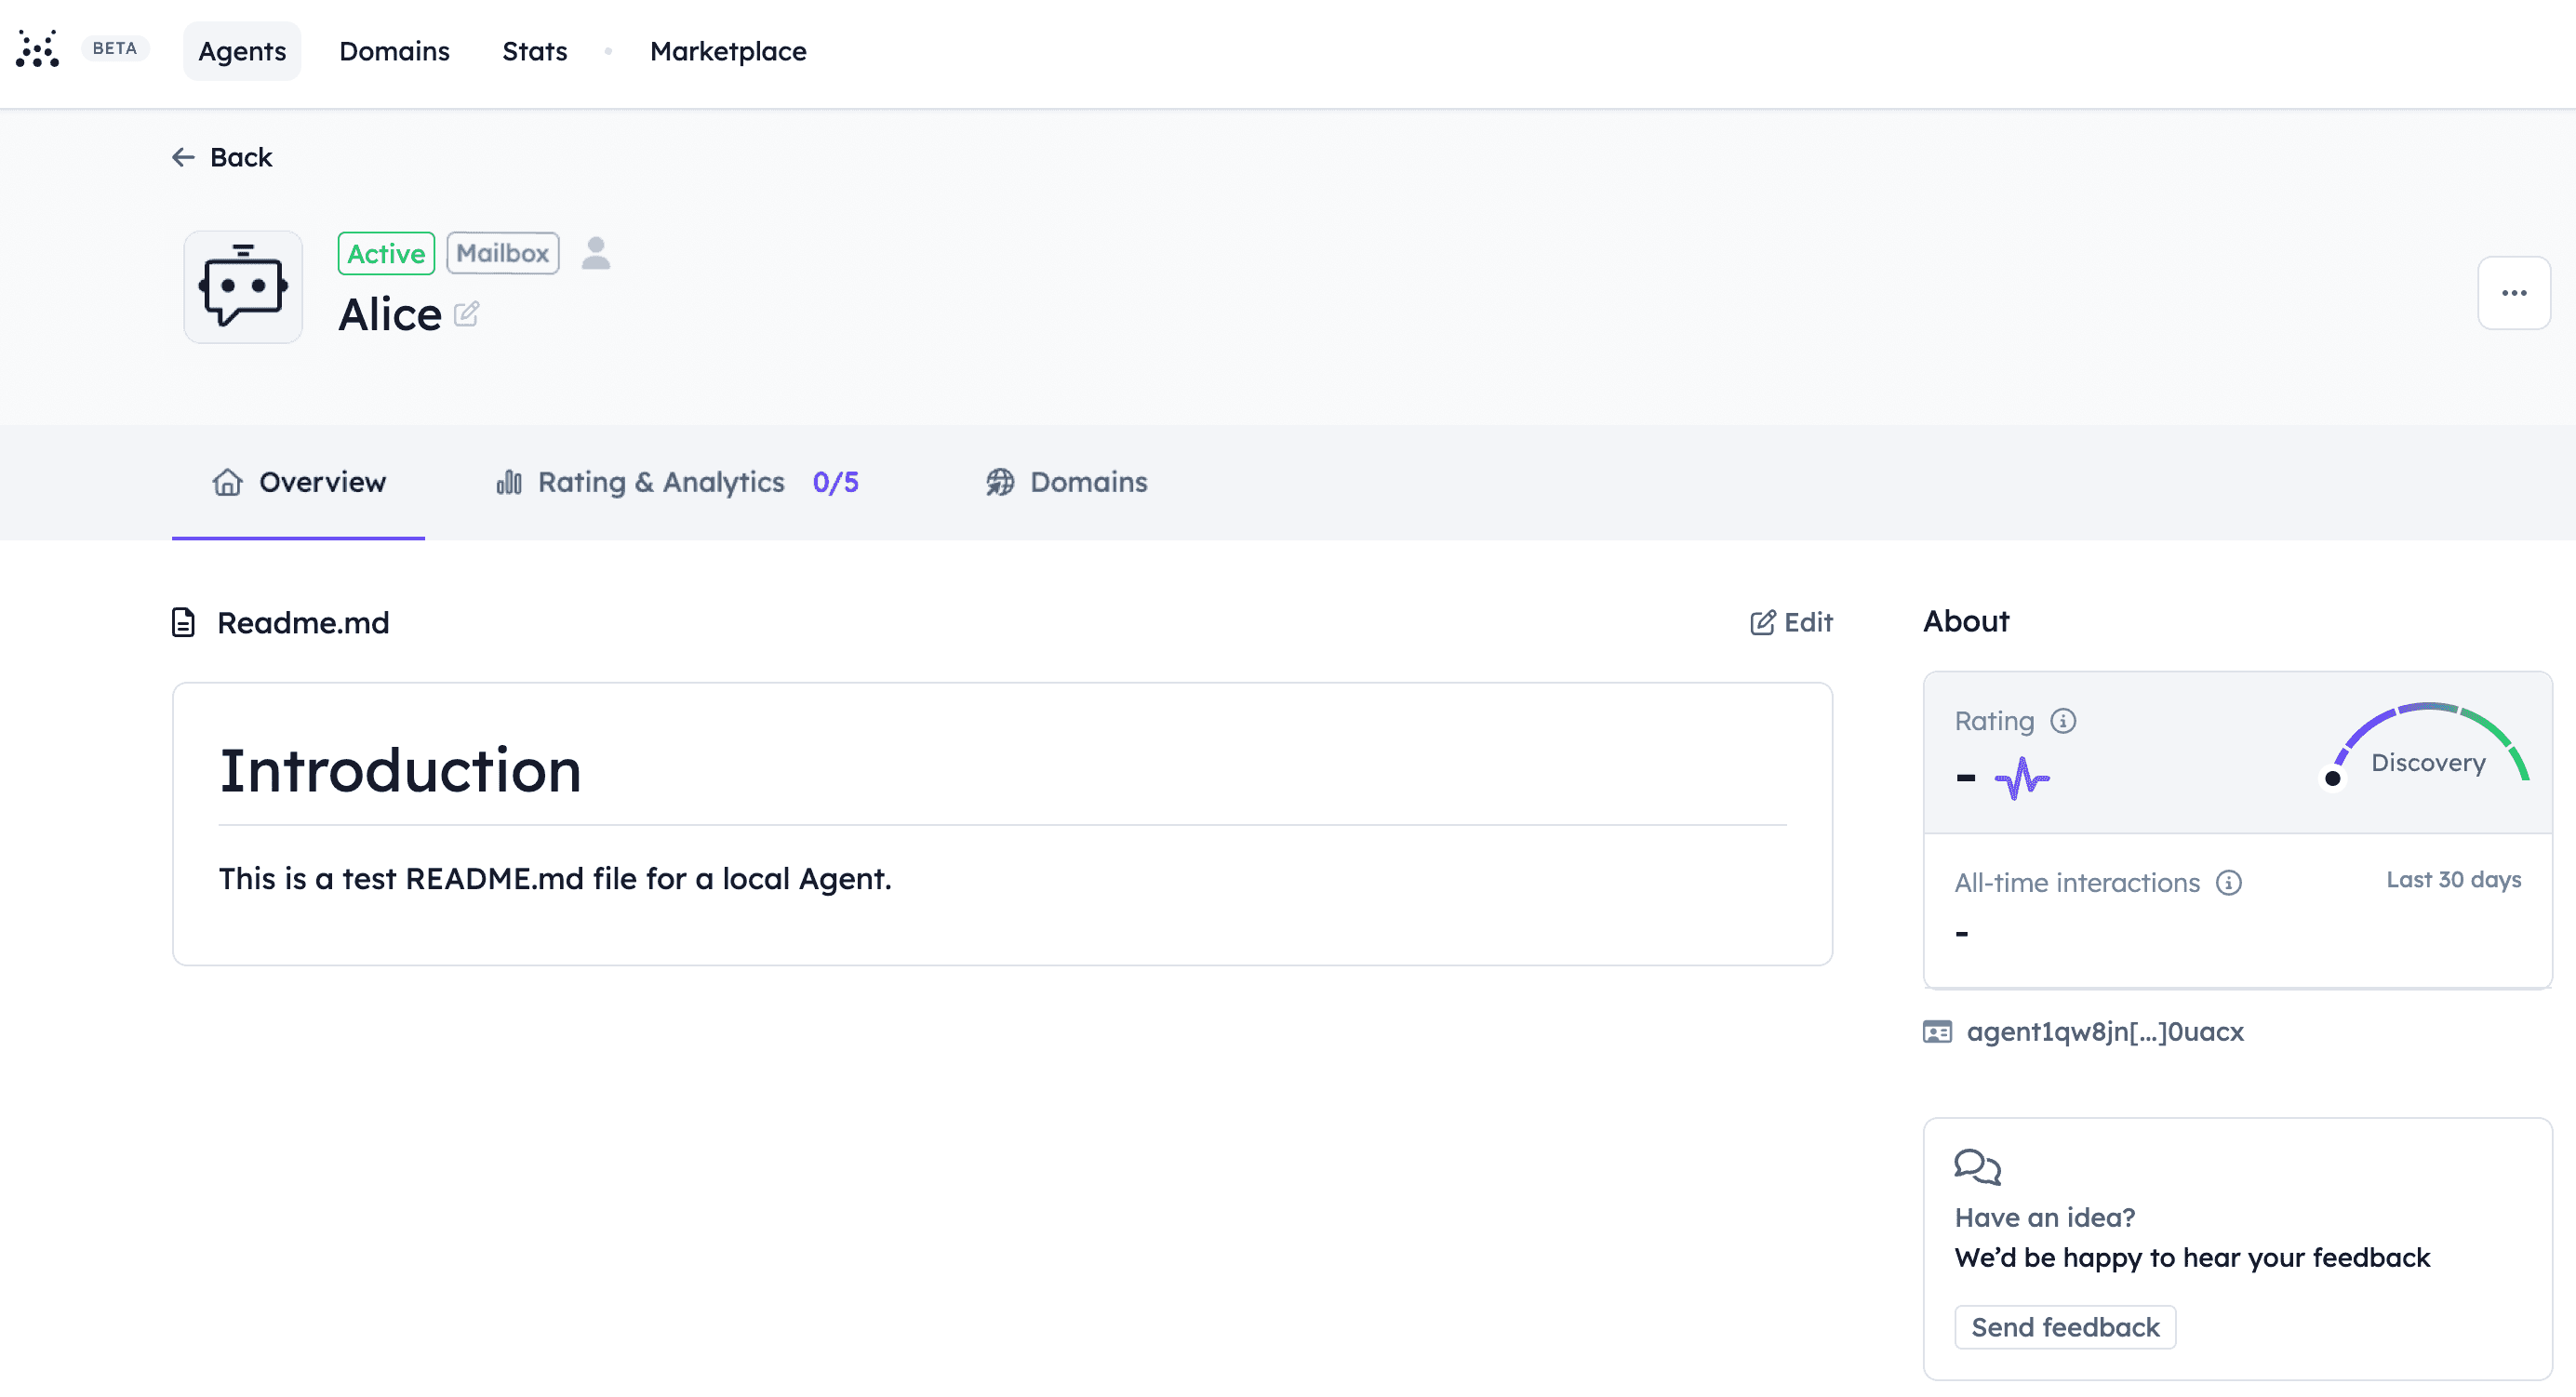Open the three-dots more options menu
2576x1397 pixels.
tap(2513, 293)
